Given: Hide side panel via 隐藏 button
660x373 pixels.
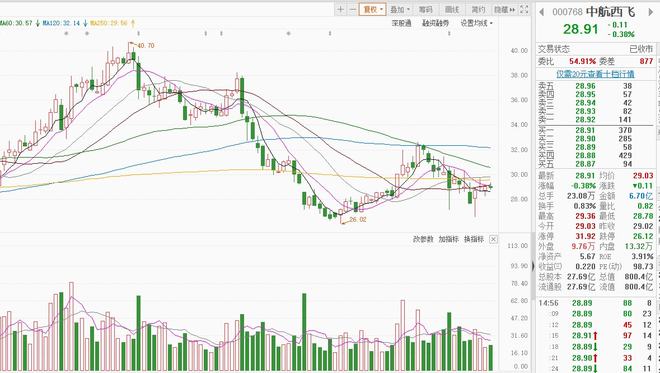Looking at the screenshot, I should pos(504,9).
